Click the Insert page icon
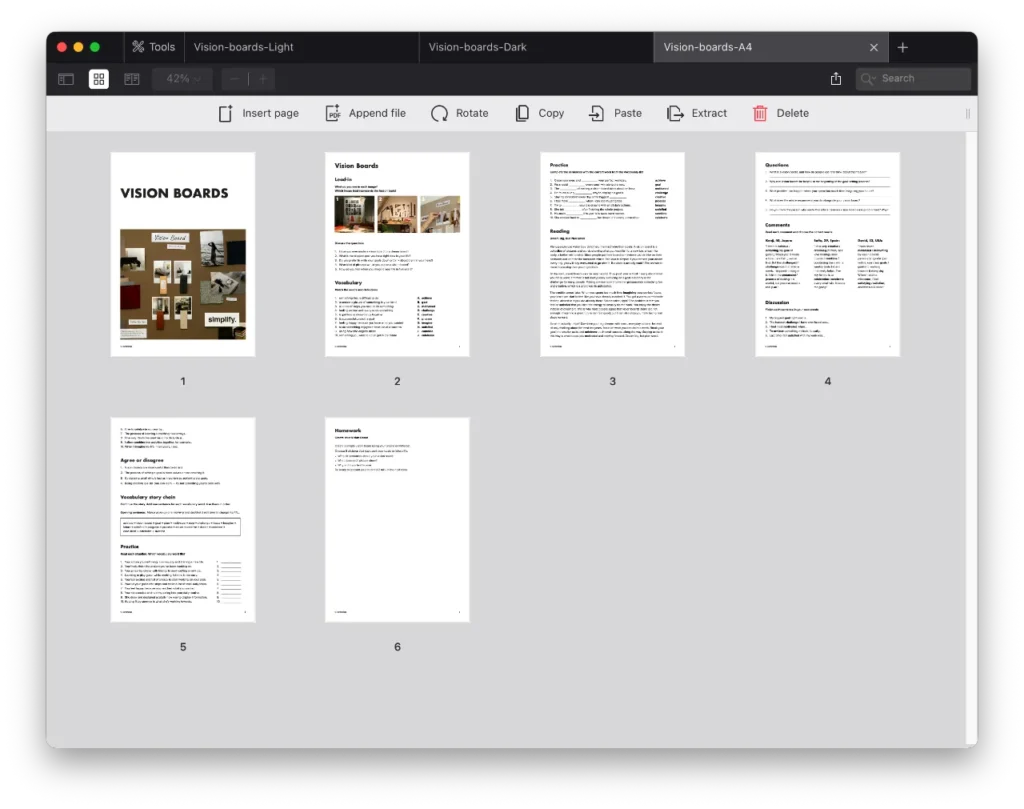 point(224,113)
